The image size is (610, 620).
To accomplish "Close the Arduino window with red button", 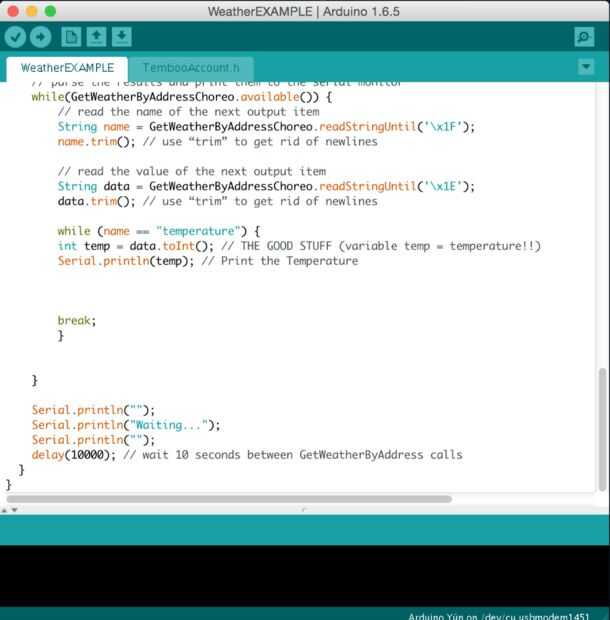I will click(13, 11).
